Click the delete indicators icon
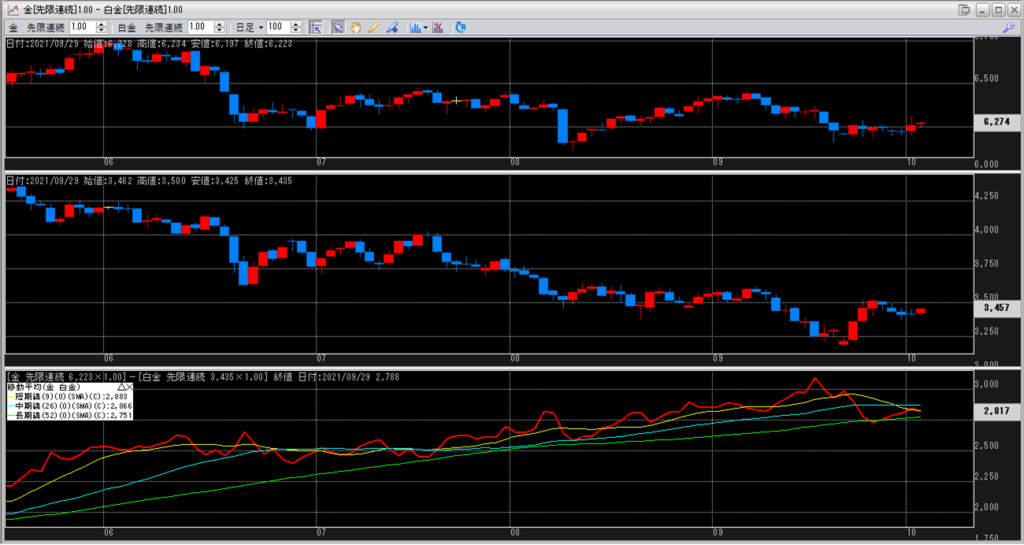Viewport: 1024px width, 545px height. 438,26
